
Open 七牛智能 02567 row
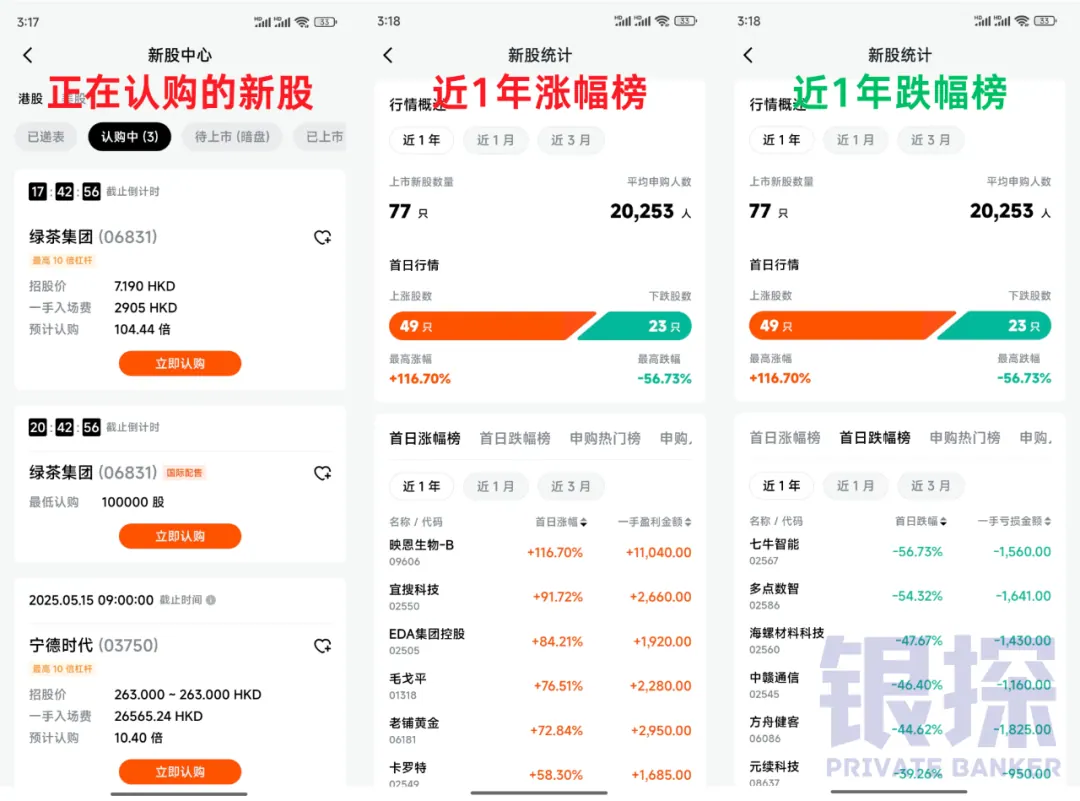click(900, 552)
